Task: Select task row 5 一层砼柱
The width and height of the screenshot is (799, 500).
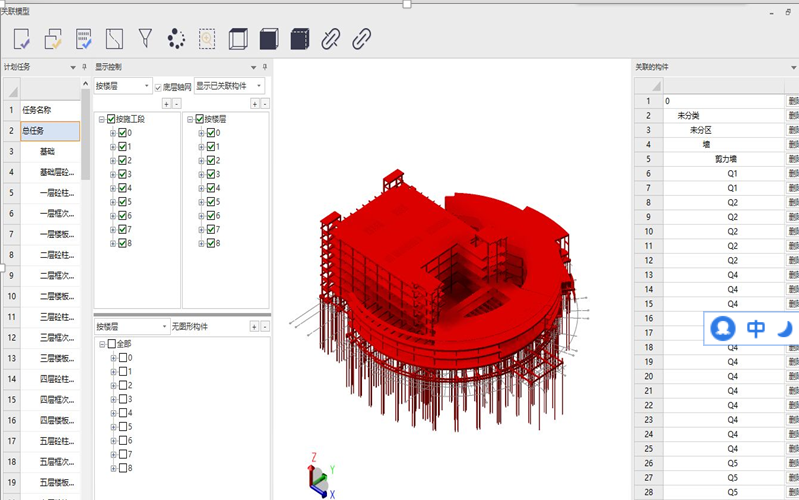Action: tap(50, 193)
